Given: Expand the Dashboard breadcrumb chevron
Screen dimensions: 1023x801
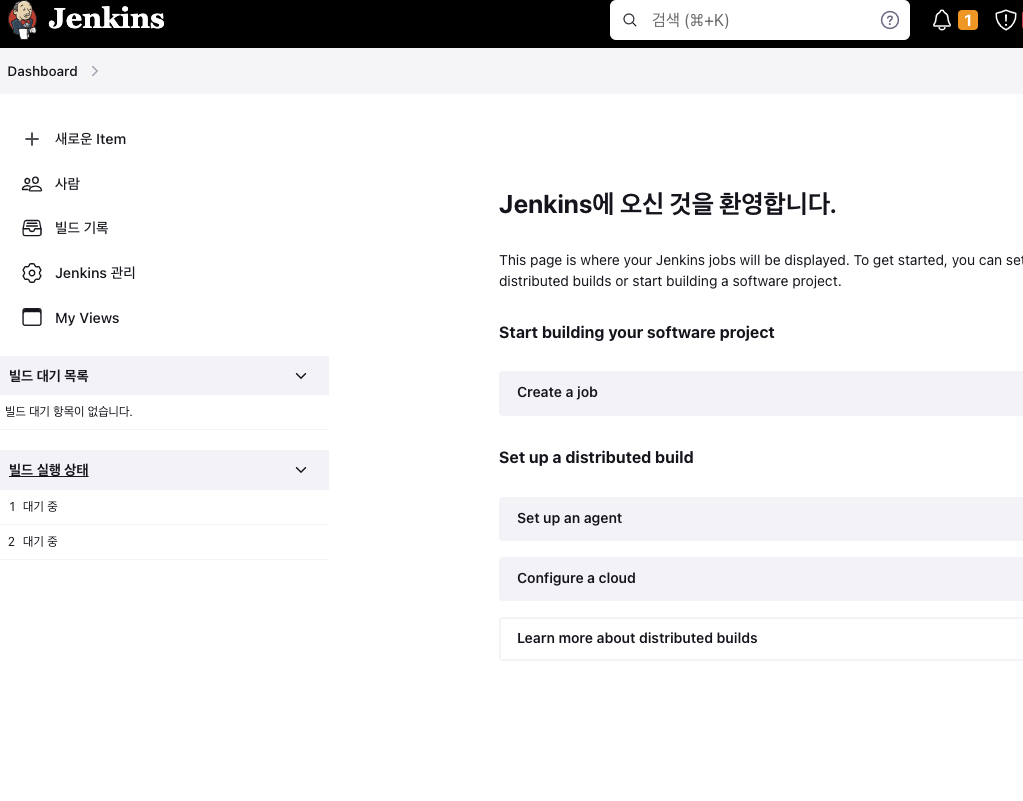Looking at the screenshot, I should click(95, 71).
